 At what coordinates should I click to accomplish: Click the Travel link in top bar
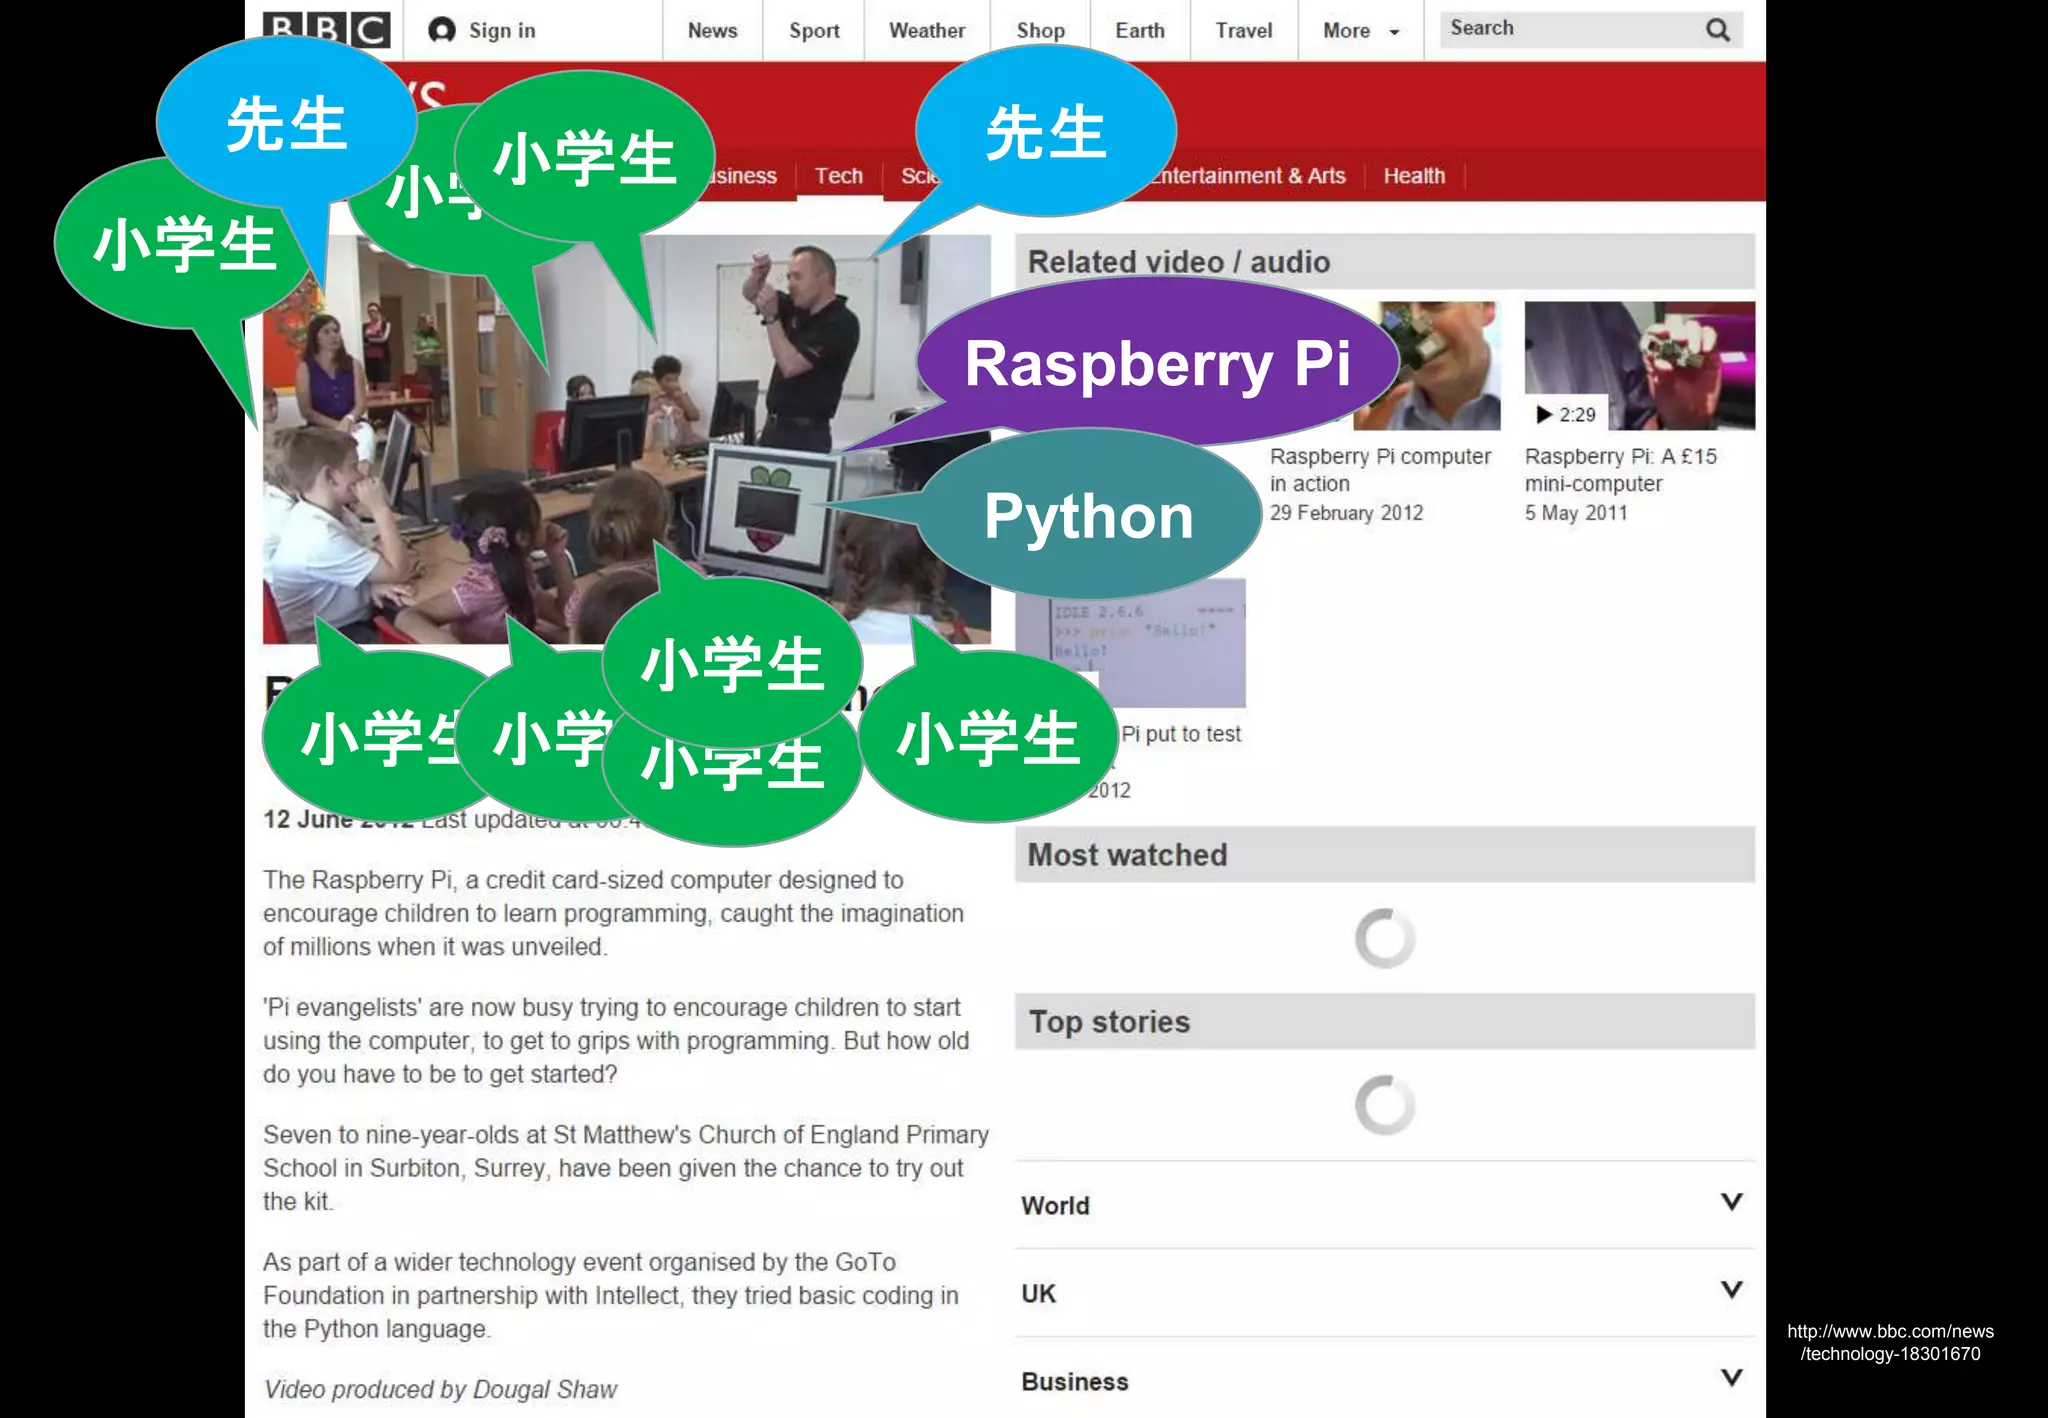(1243, 31)
